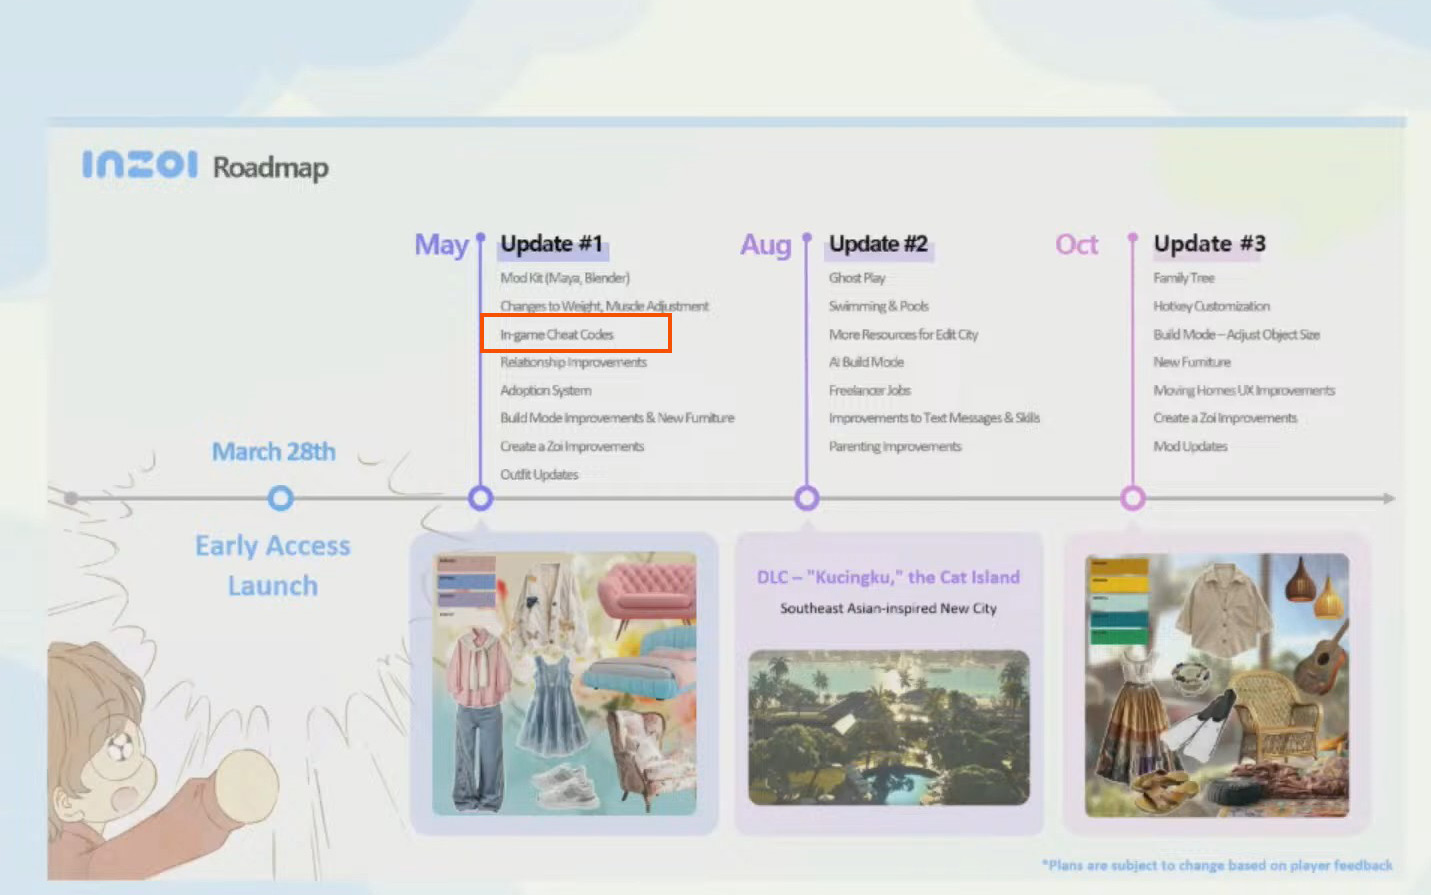The width and height of the screenshot is (1431, 895).
Task: Click New Furniture under Update #3
Action: (x=1192, y=362)
